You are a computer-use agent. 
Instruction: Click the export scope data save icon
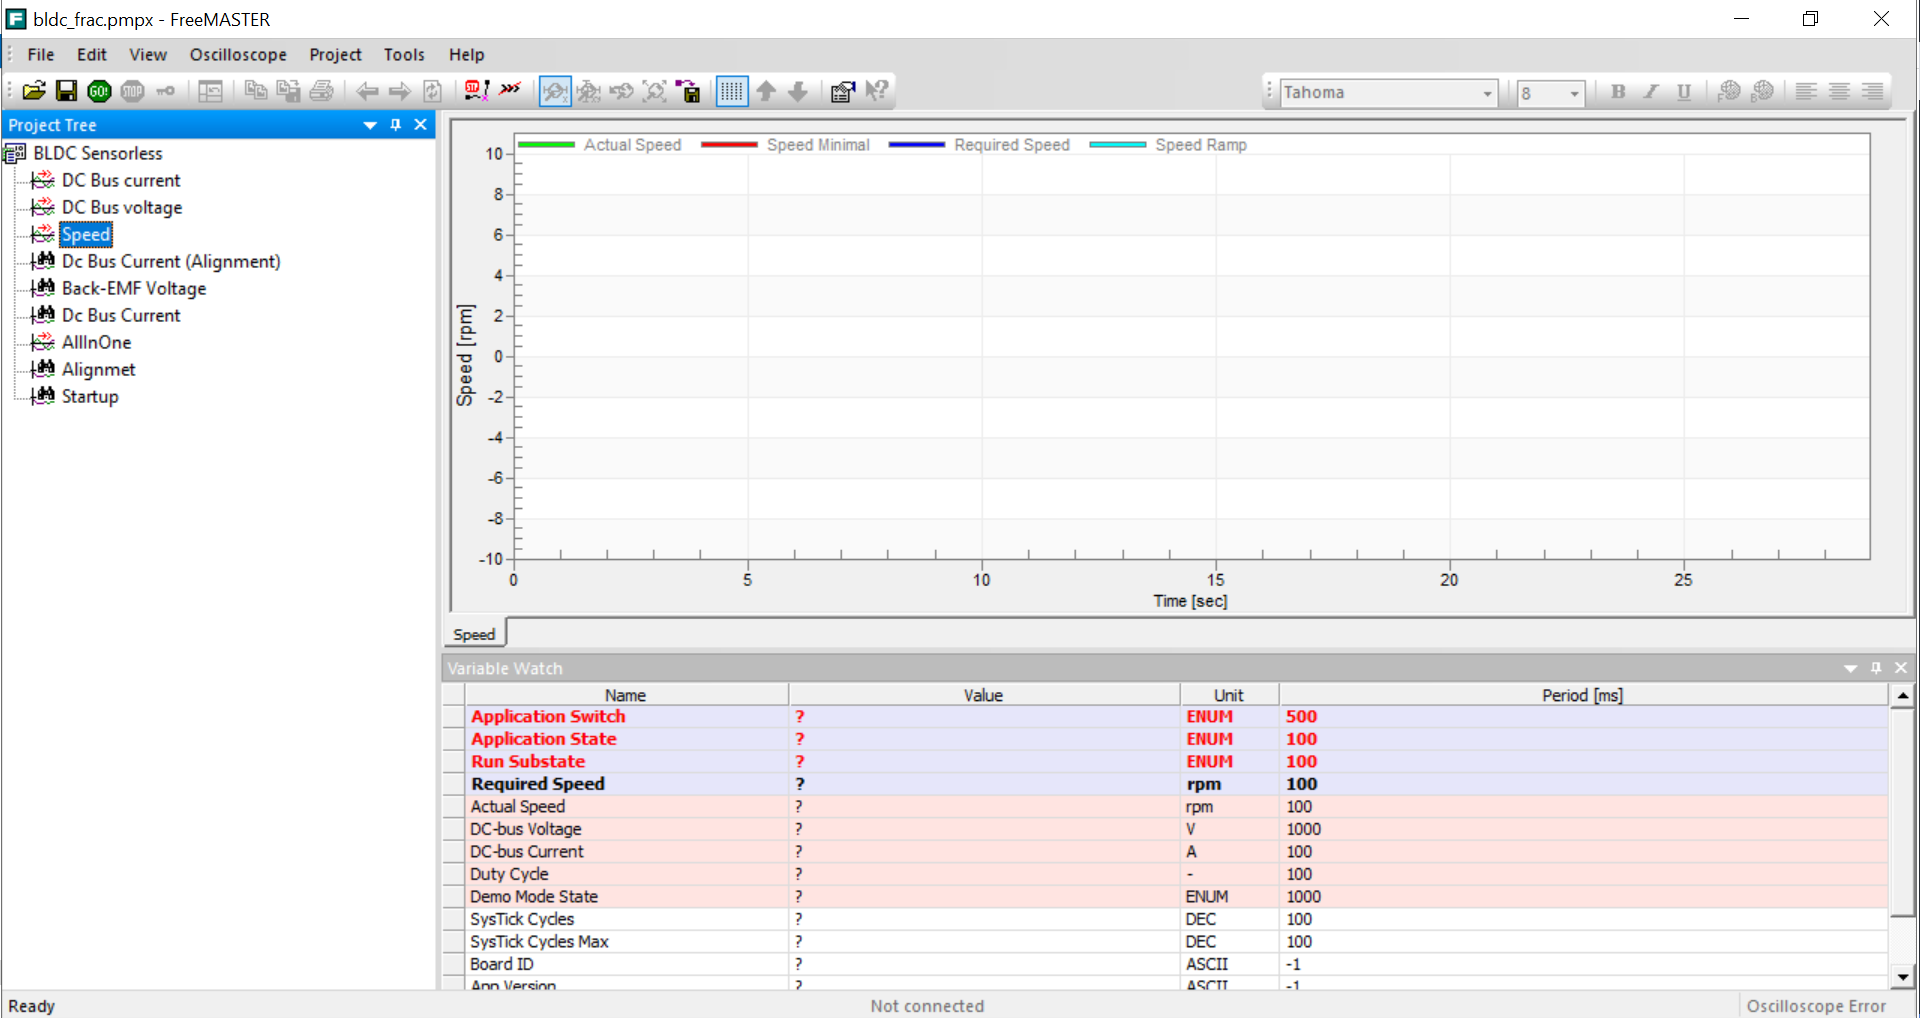688,91
